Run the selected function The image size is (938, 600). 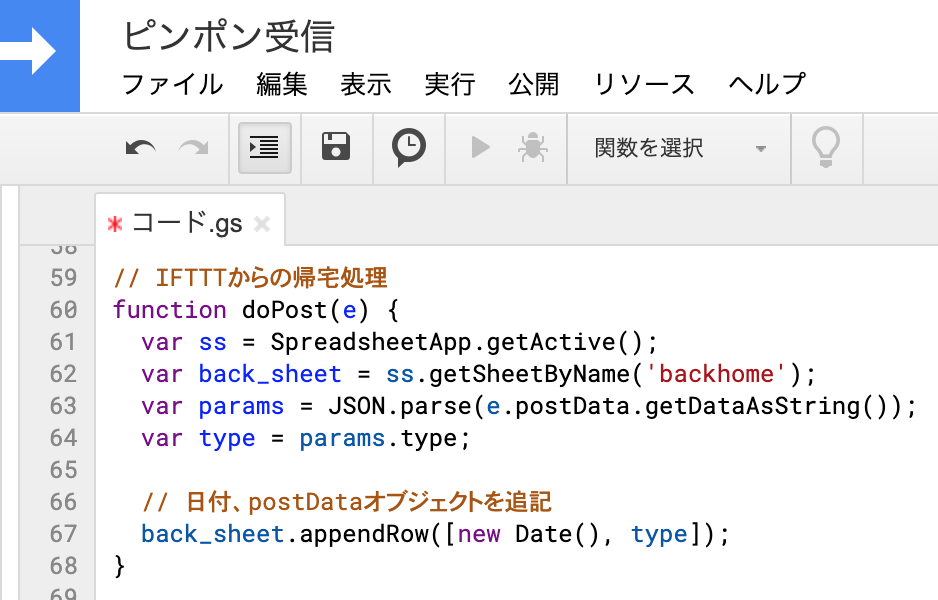point(480,148)
